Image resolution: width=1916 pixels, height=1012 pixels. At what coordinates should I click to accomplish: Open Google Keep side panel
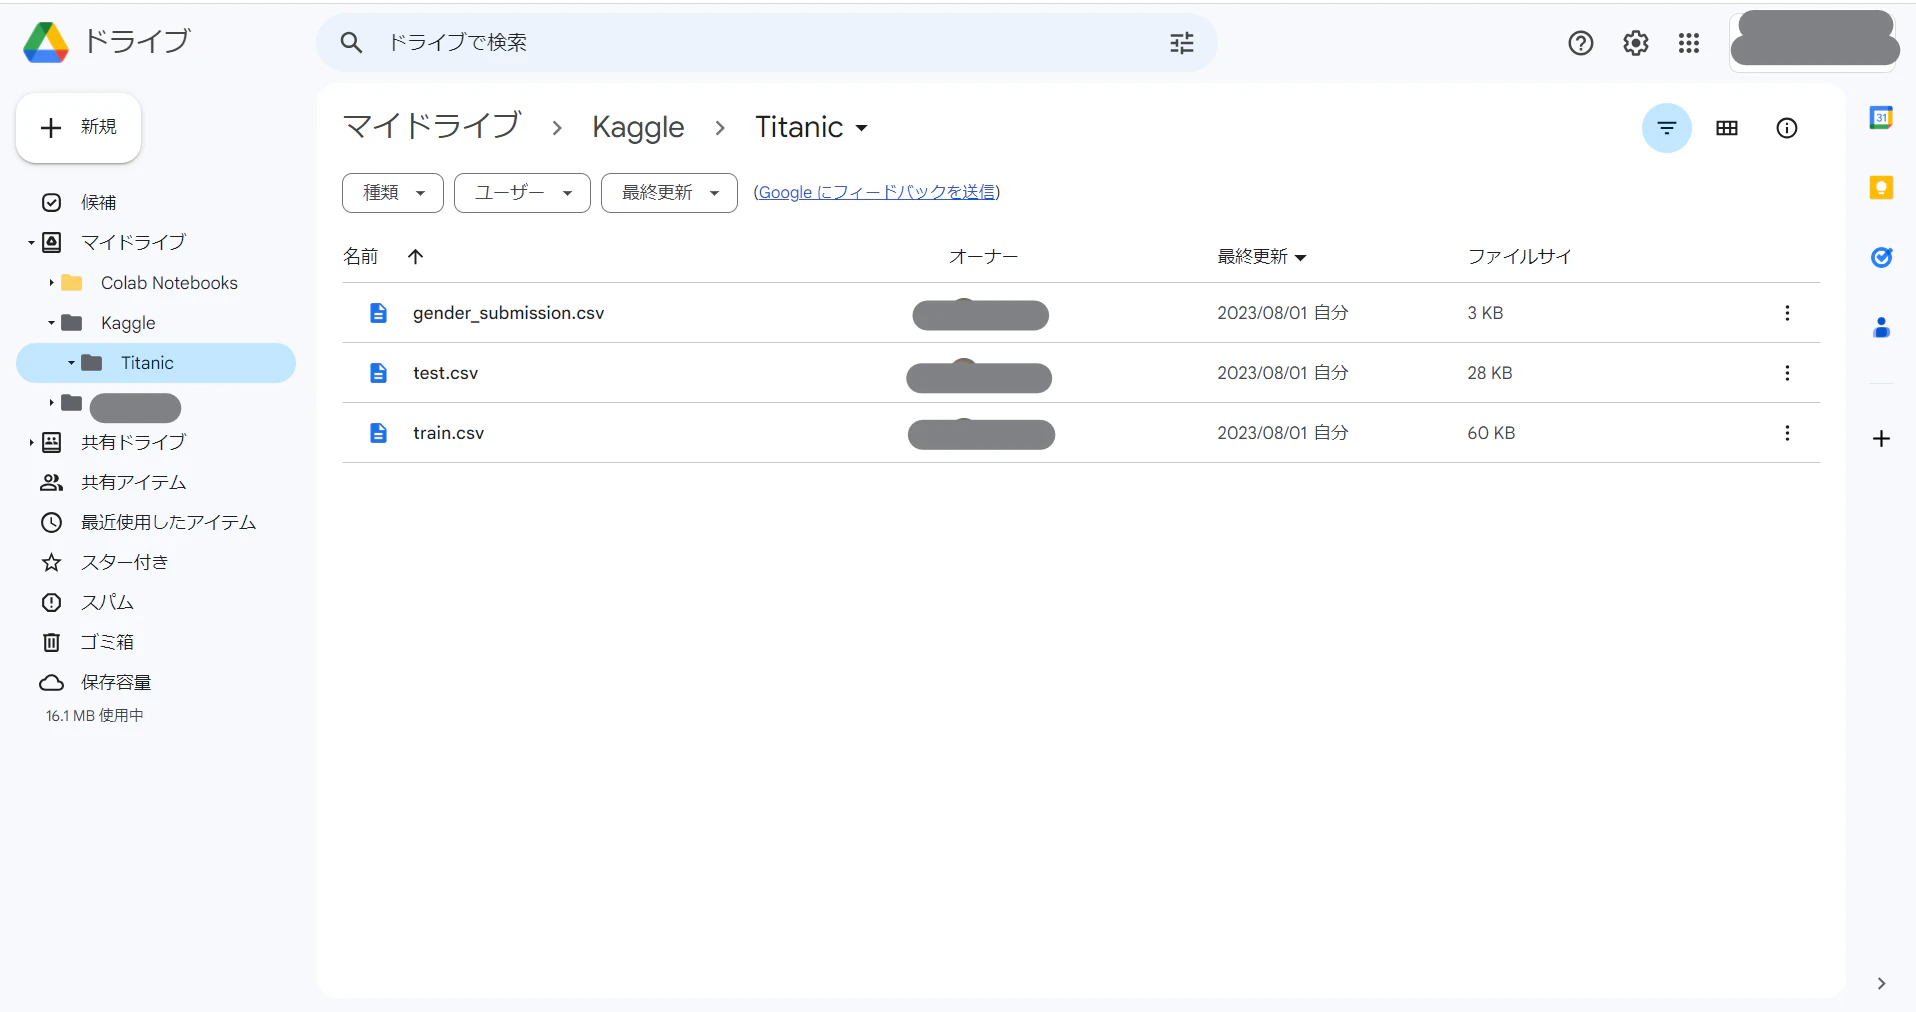tap(1881, 188)
